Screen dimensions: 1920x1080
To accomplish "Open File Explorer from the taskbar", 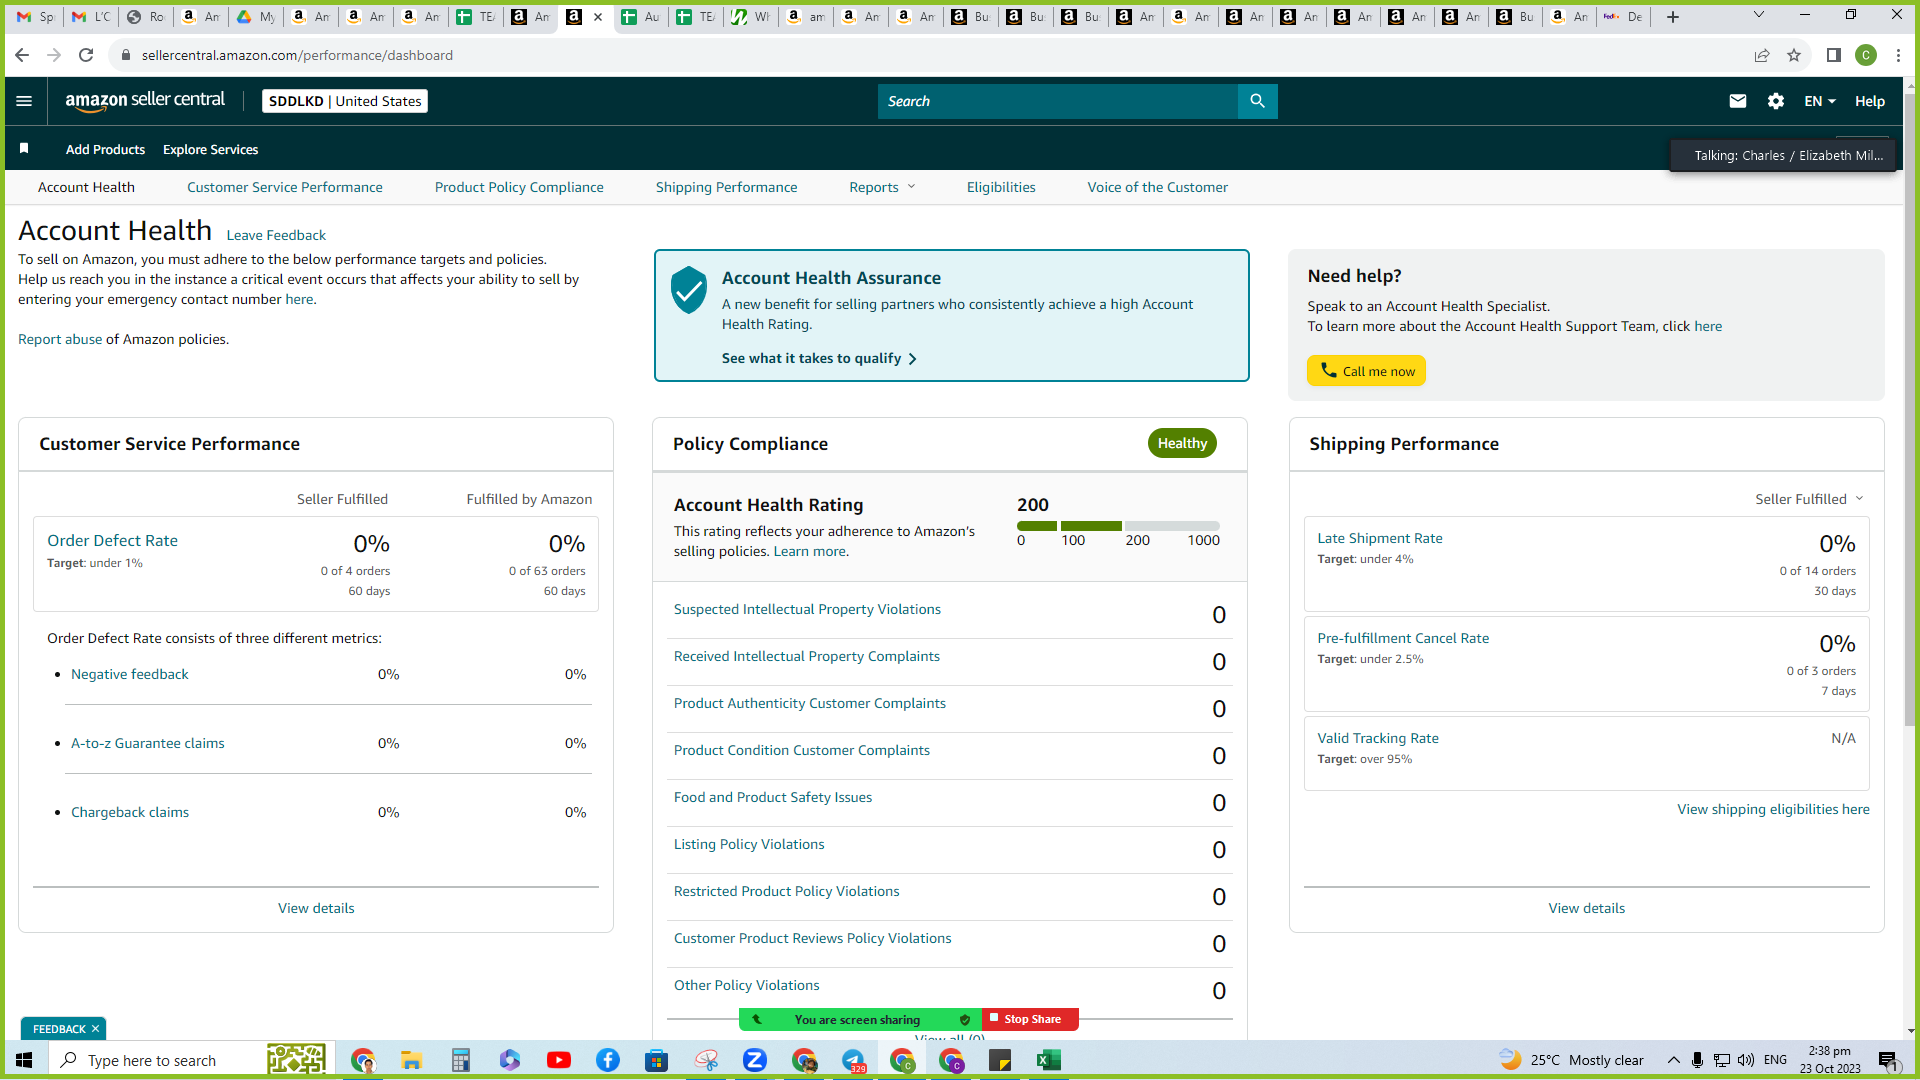I will (411, 1060).
